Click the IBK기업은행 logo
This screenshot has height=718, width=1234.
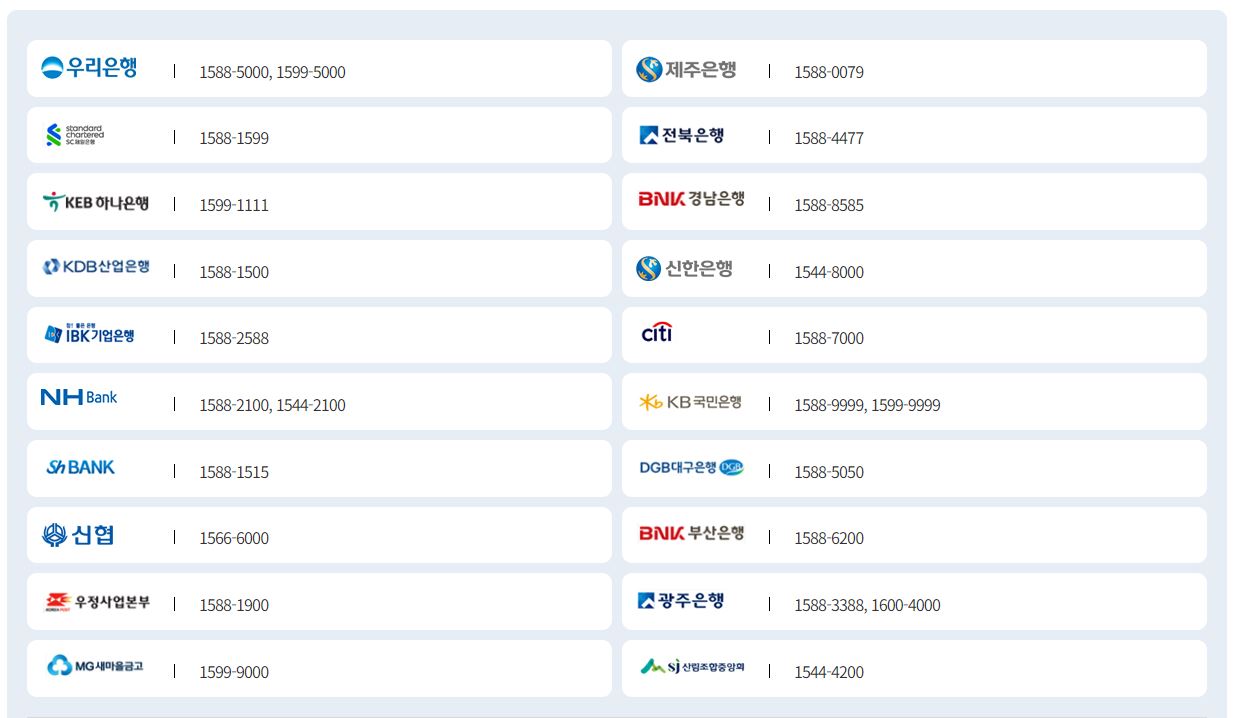[x=90, y=334]
